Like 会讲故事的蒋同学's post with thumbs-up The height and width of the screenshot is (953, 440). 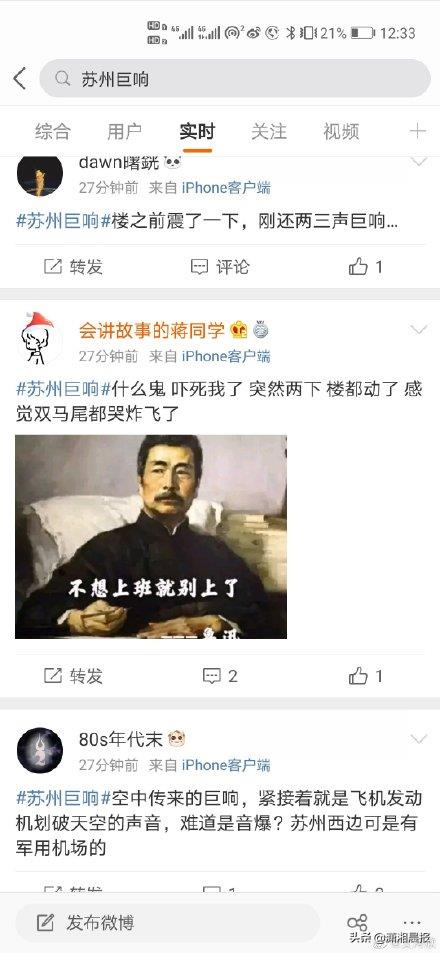pos(366,676)
